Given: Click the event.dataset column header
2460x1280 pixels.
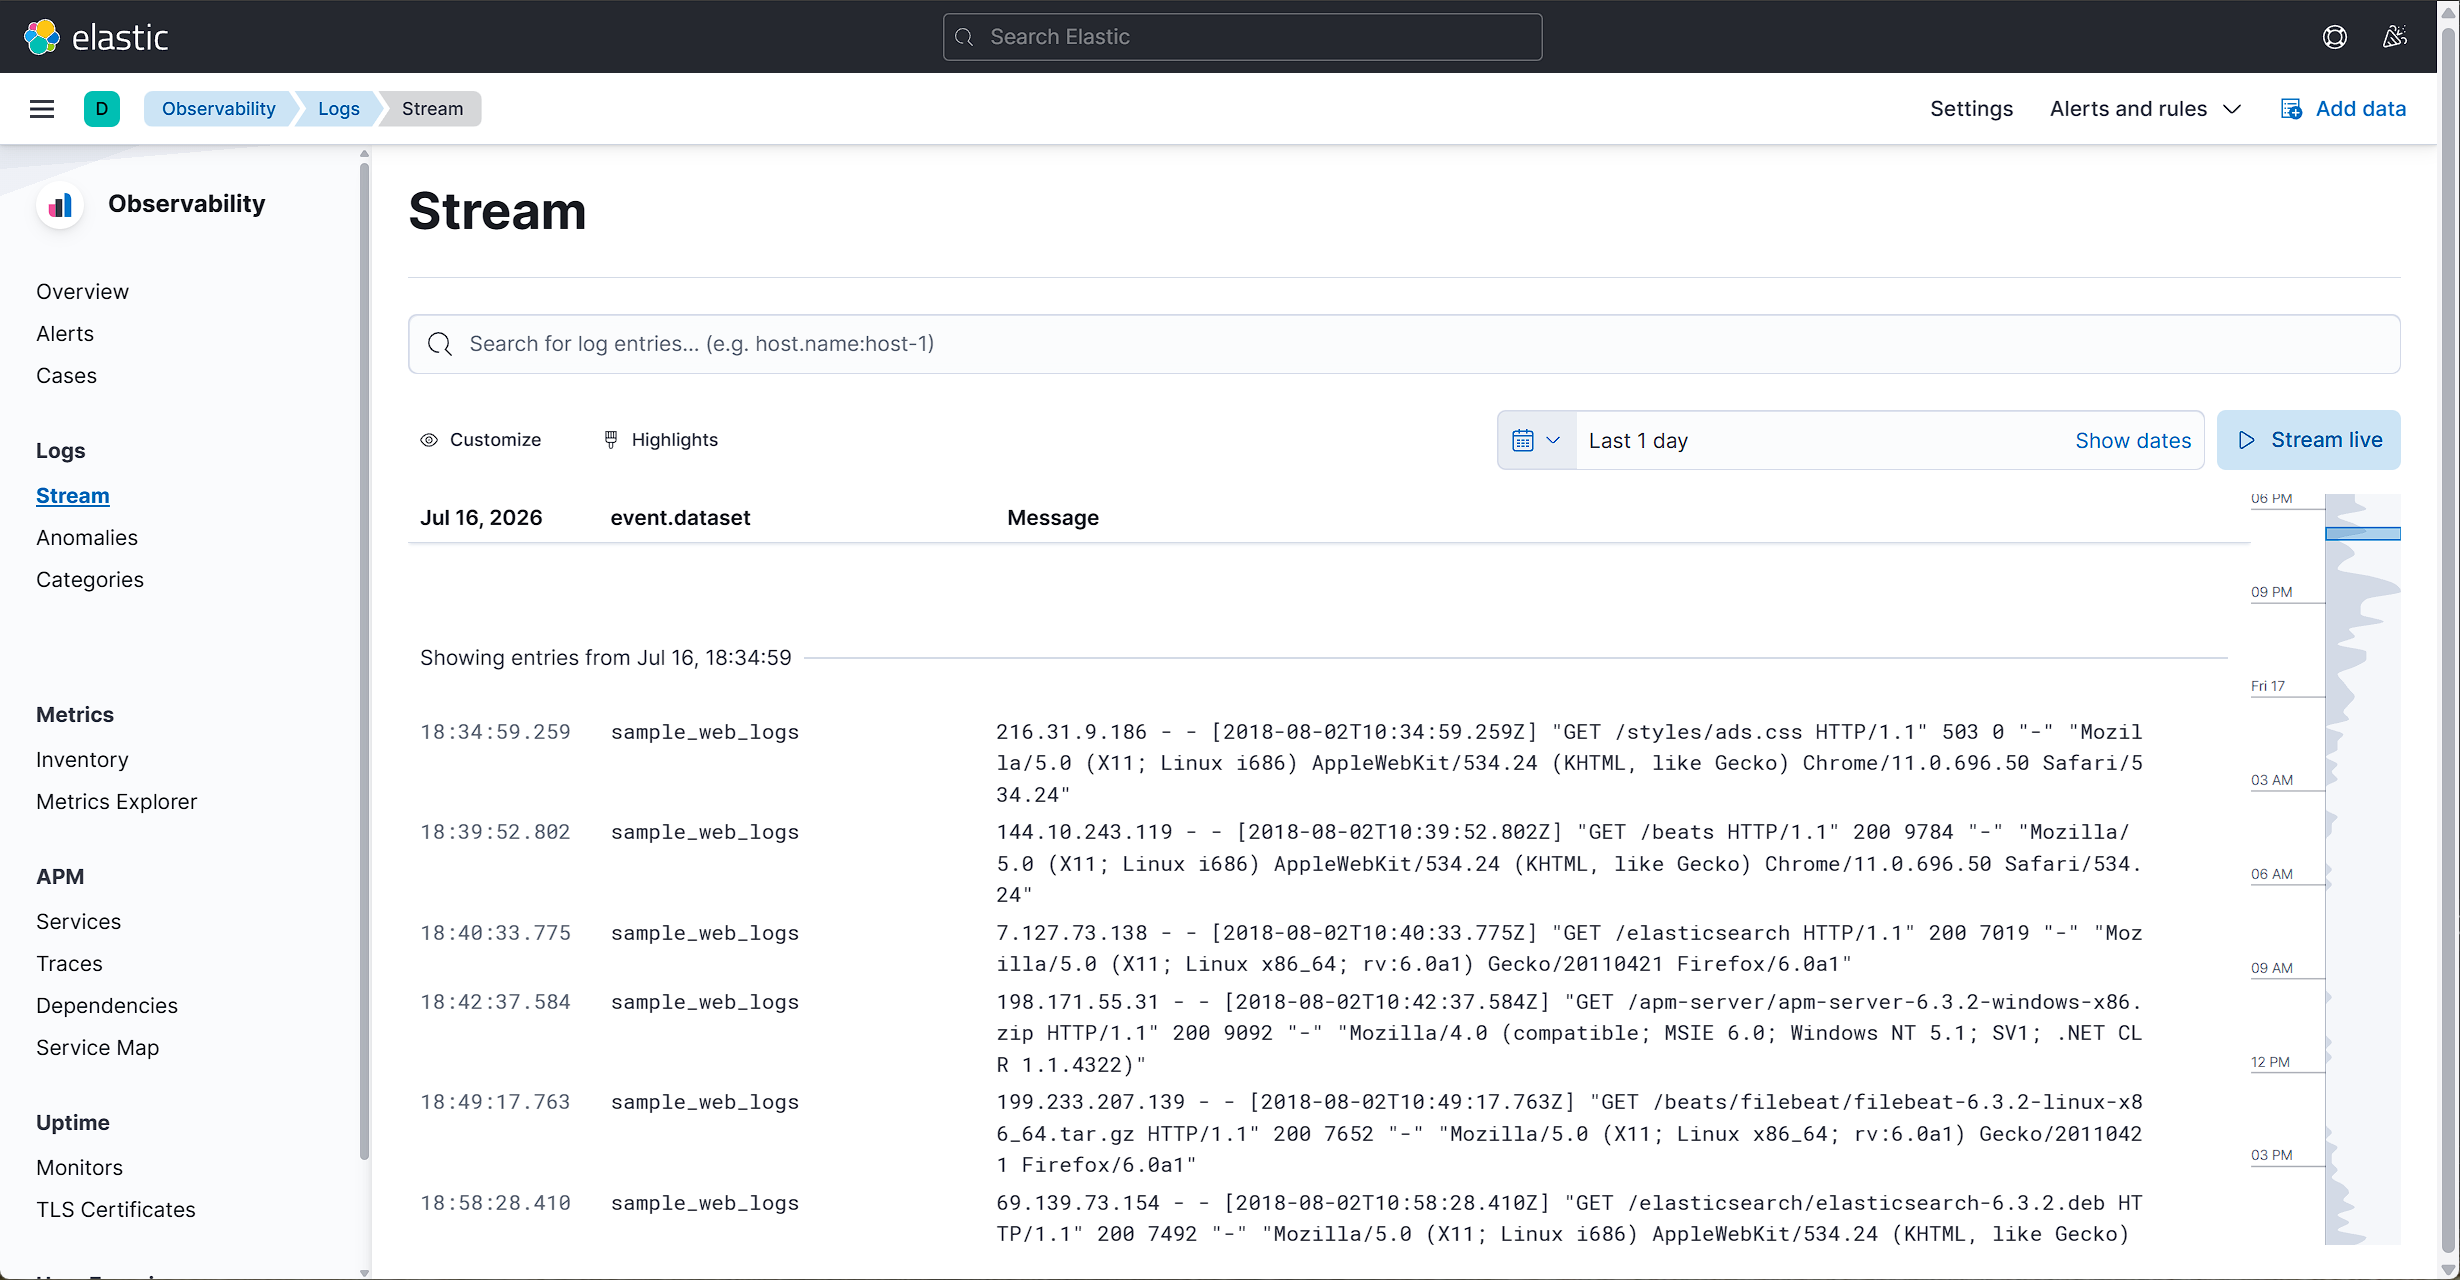Looking at the screenshot, I should pyautogui.click(x=680, y=518).
